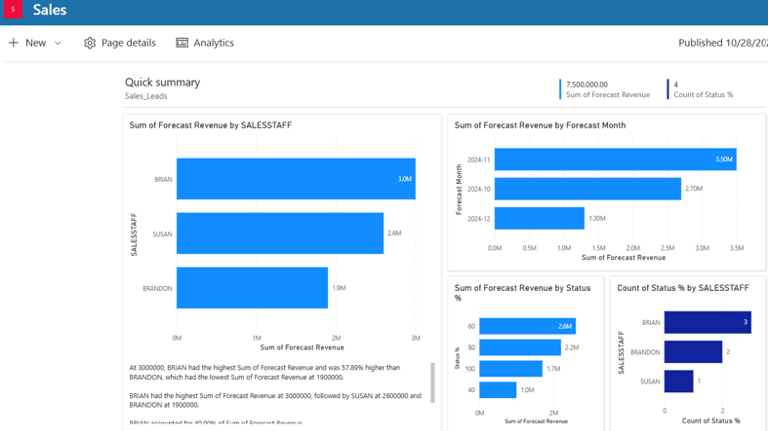768x431 pixels.
Task: Select the 7,500,000.00 Sum of Forecast Revenue card
Action: coord(605,89)
